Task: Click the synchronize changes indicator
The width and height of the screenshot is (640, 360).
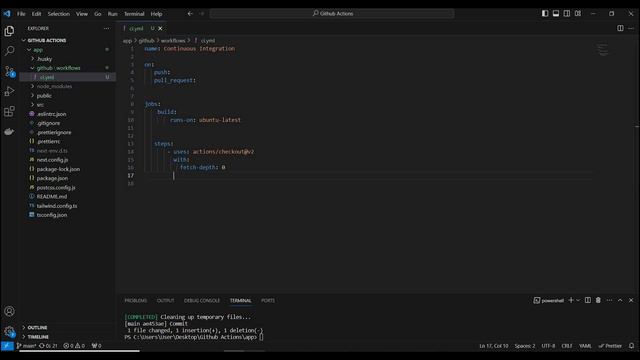Action: tap(48, 346)
